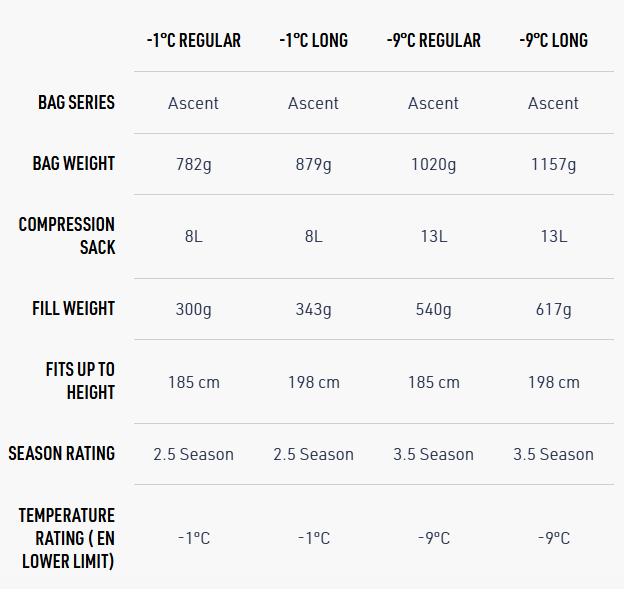The image size is (624, 589).
Task: Click the BAG SERIES row label
Action: (76, 102)
